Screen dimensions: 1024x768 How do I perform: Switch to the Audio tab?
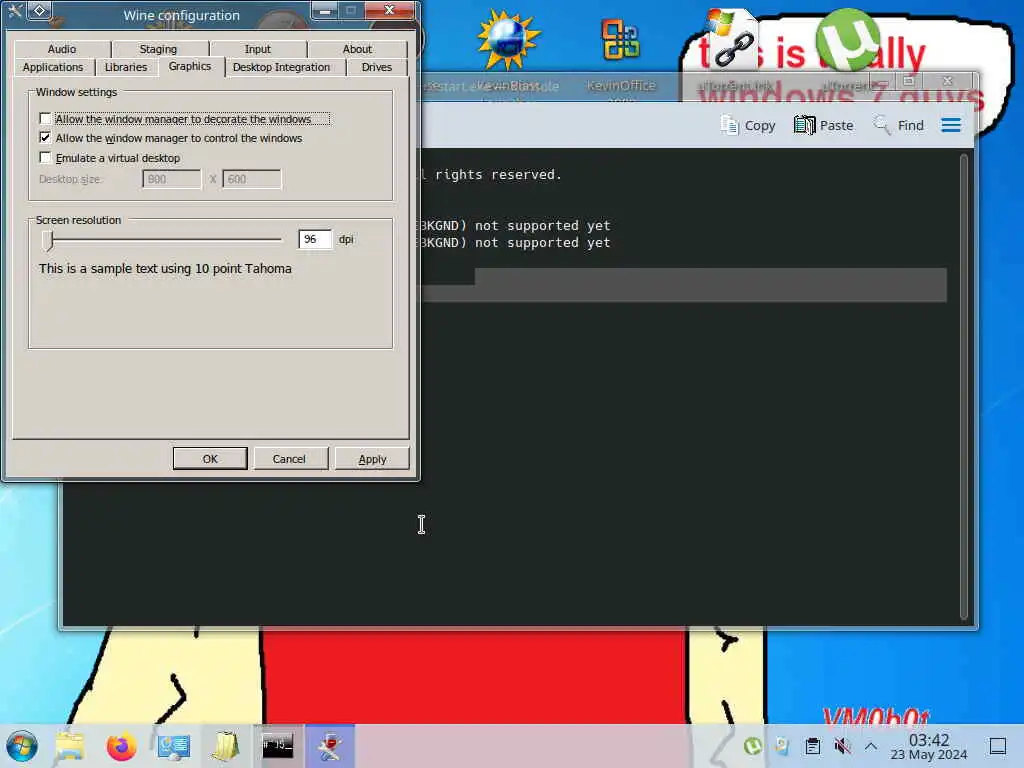click(62, 49)
